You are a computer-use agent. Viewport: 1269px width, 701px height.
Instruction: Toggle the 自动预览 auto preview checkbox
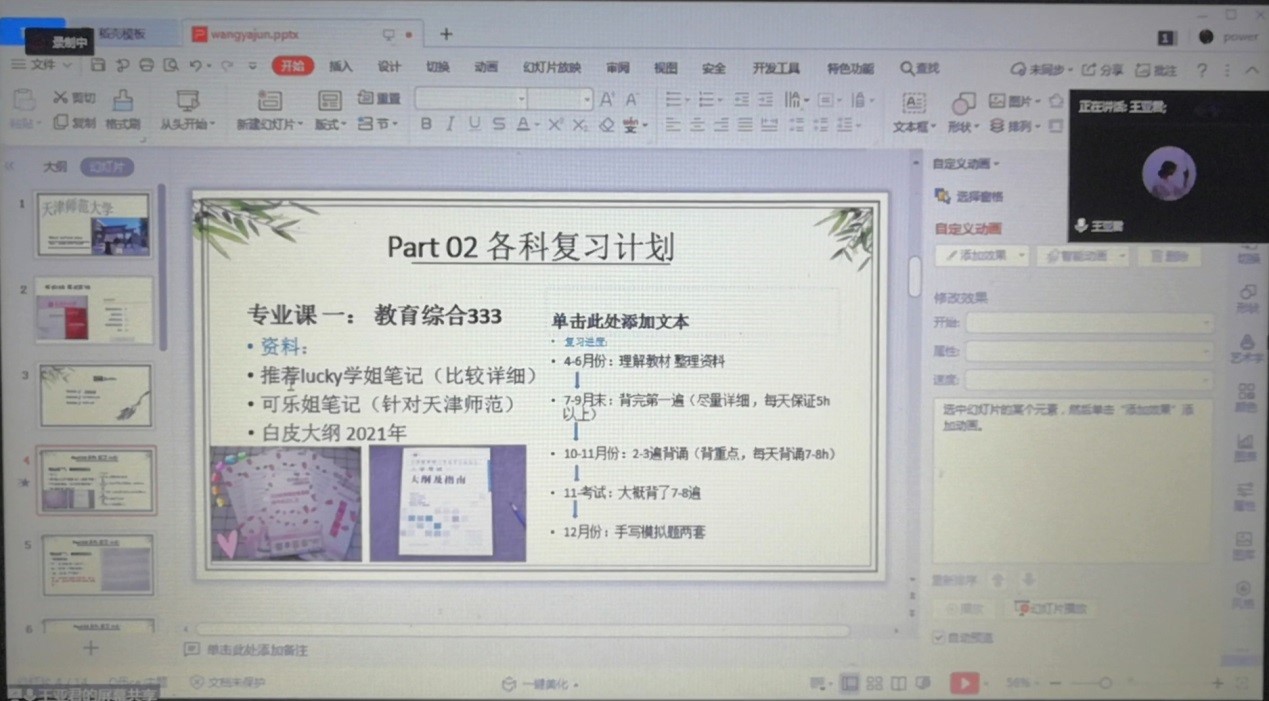coord(938,637)
